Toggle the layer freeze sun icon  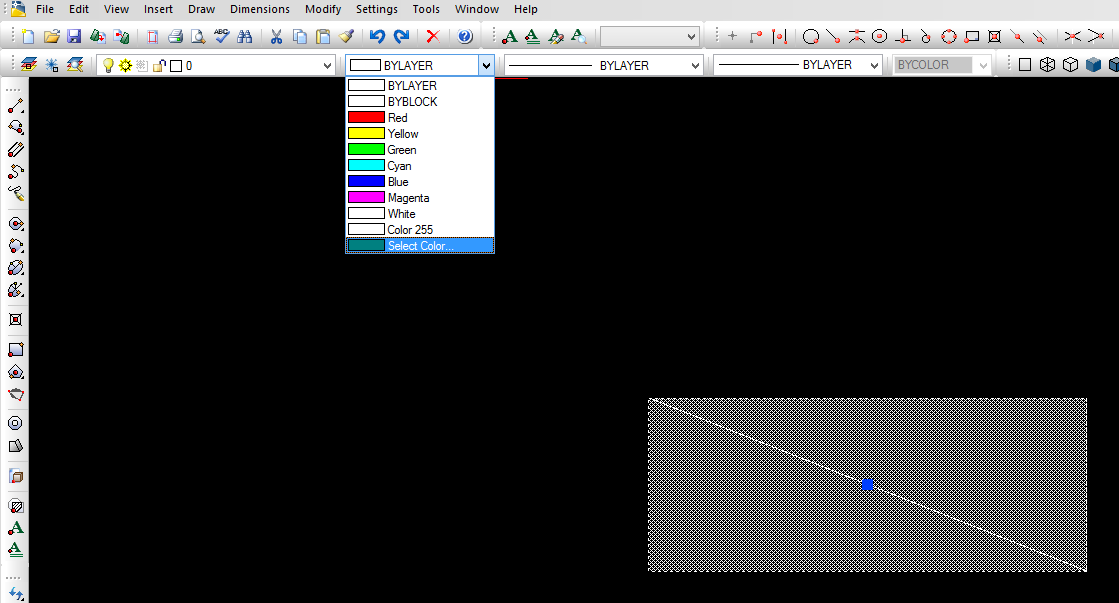point(126,66)
